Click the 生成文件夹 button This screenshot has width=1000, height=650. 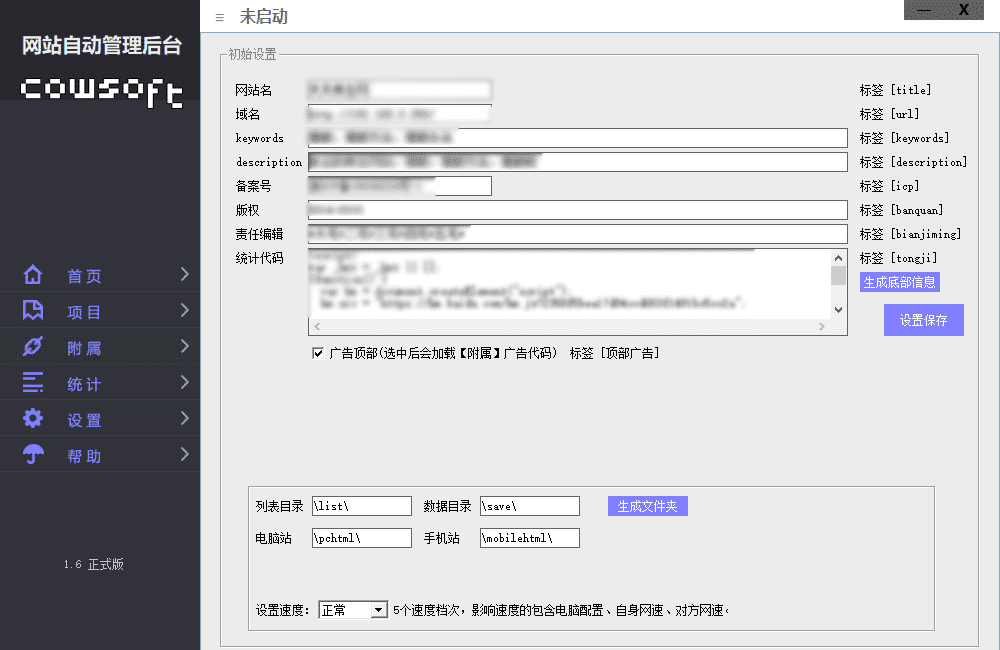(647, 506)
